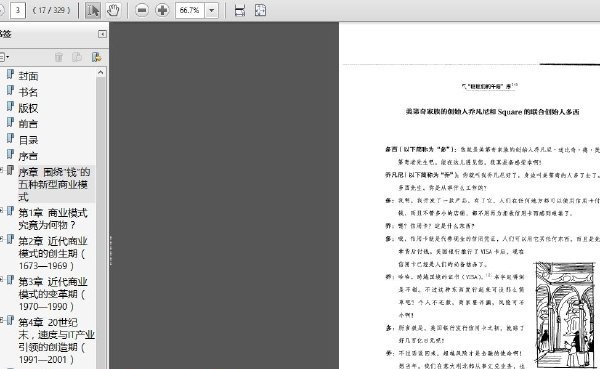This screenshot has height=369, width=600.
Task: Click the bookmark page icon beside 第1章
Action: coord(10,211)
